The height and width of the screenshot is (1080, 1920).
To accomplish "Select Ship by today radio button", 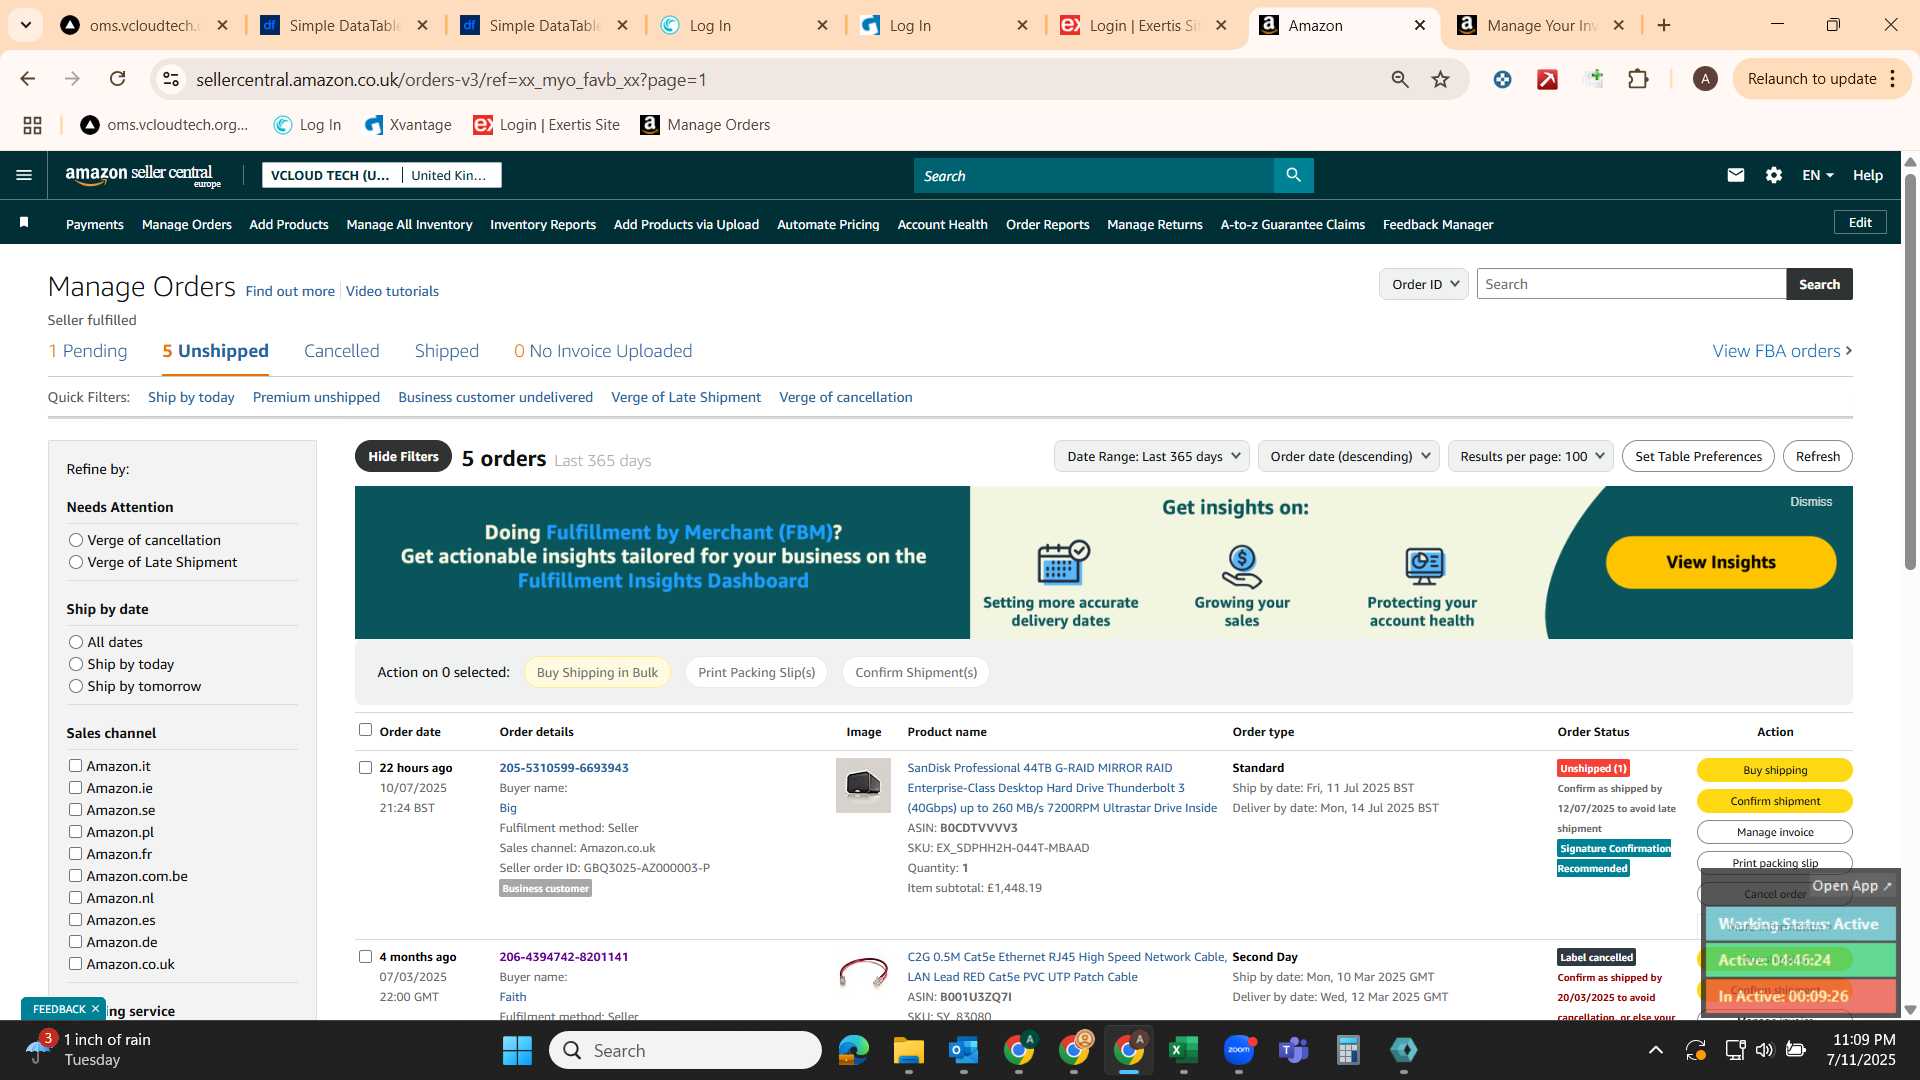I will pos(76,664).
